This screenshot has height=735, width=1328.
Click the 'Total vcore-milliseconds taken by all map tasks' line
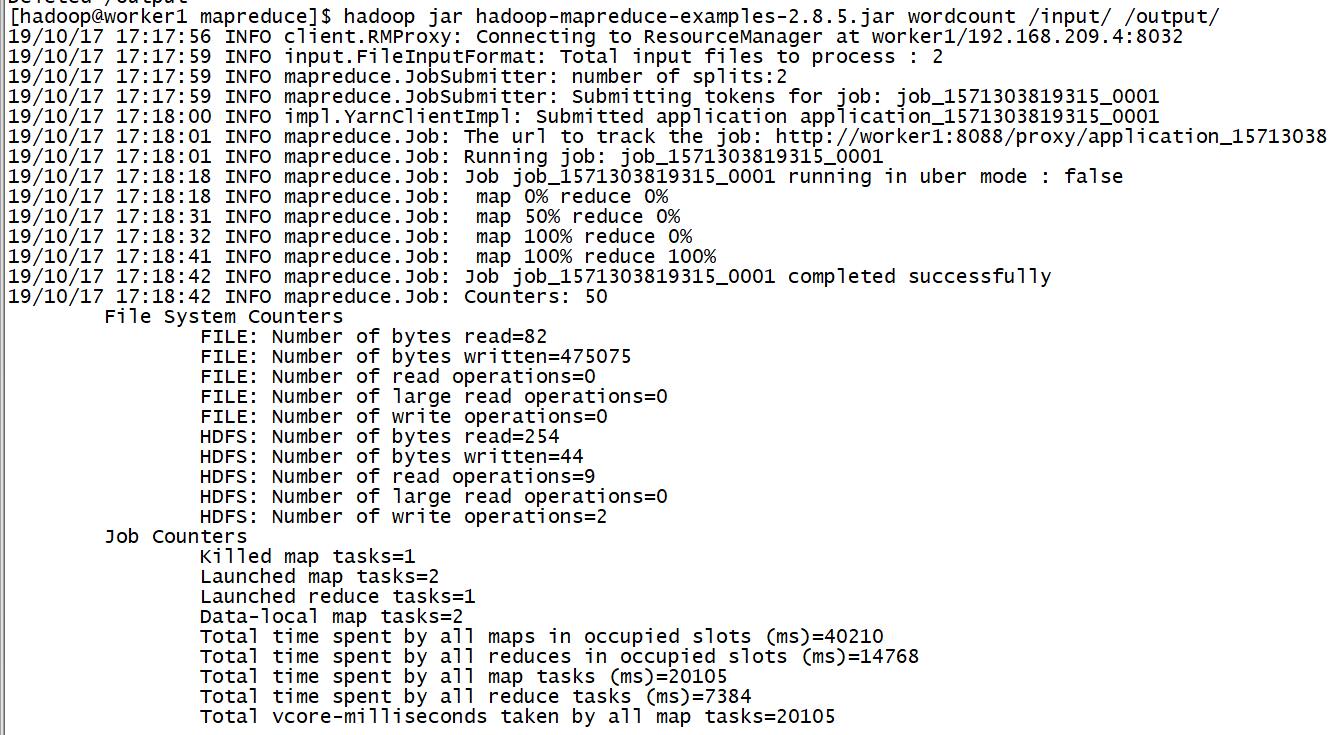click(517, 716)
